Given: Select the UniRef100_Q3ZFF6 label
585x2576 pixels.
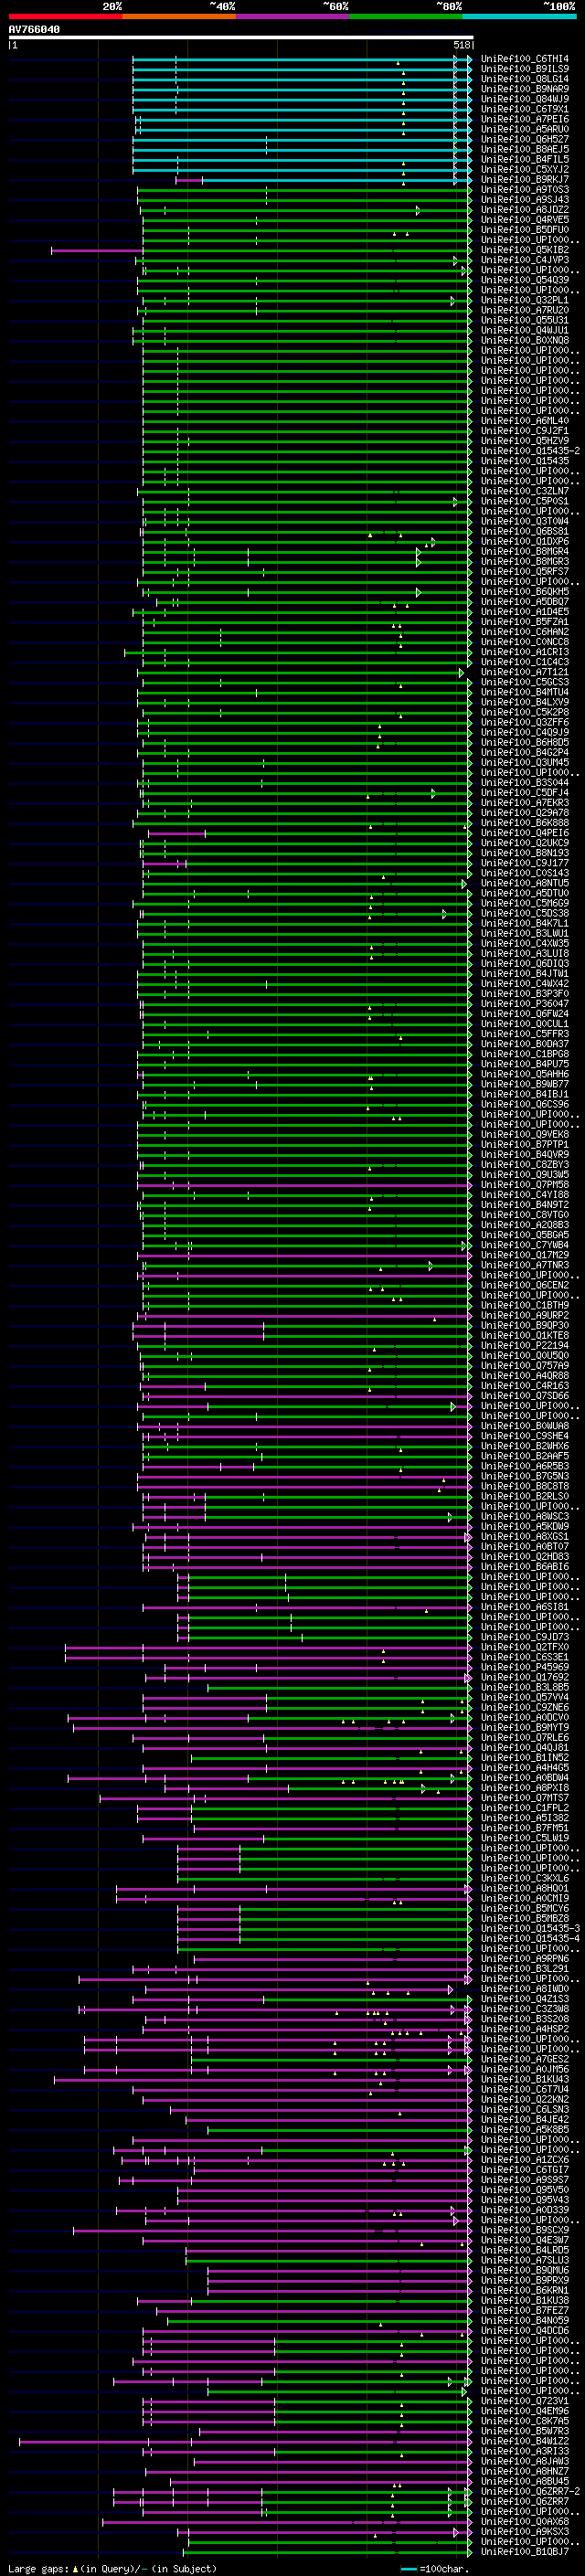Looking at the screenshot, I should click(525, 722).
